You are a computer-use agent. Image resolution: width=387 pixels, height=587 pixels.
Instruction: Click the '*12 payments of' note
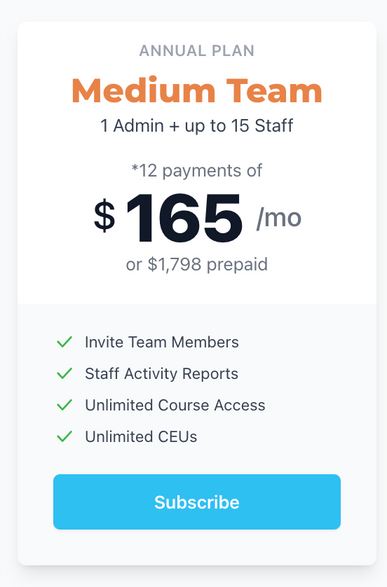click(197, 171)
